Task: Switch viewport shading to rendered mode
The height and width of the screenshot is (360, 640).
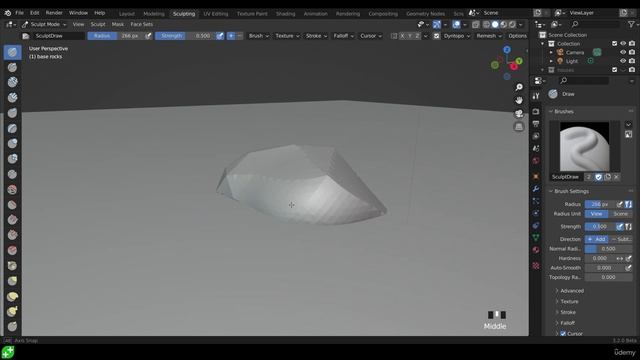Action: (x=512, y=24)
